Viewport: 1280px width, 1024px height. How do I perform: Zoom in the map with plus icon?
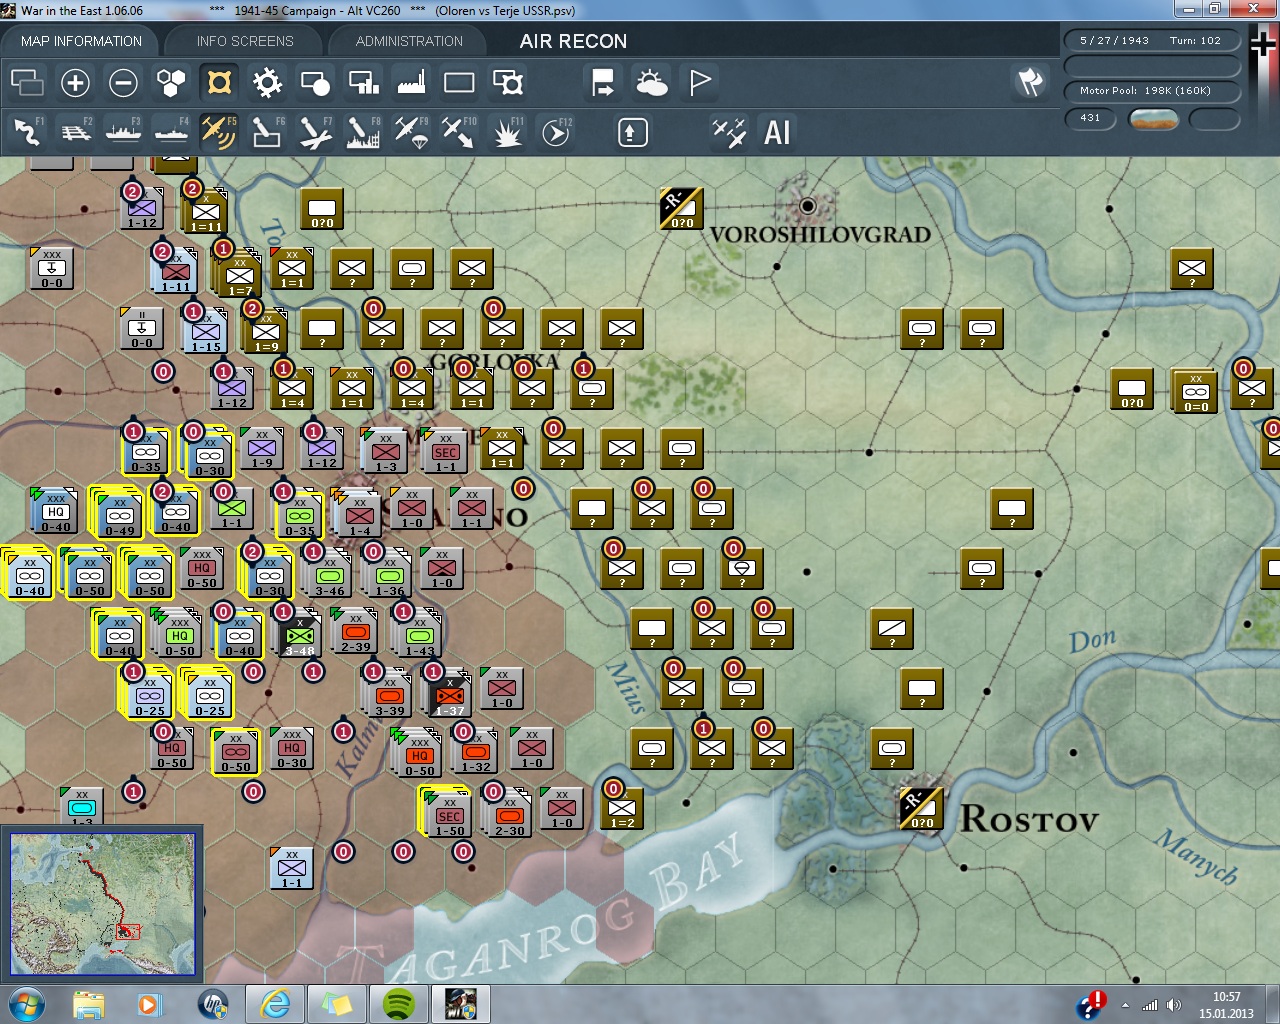point(75,82)
